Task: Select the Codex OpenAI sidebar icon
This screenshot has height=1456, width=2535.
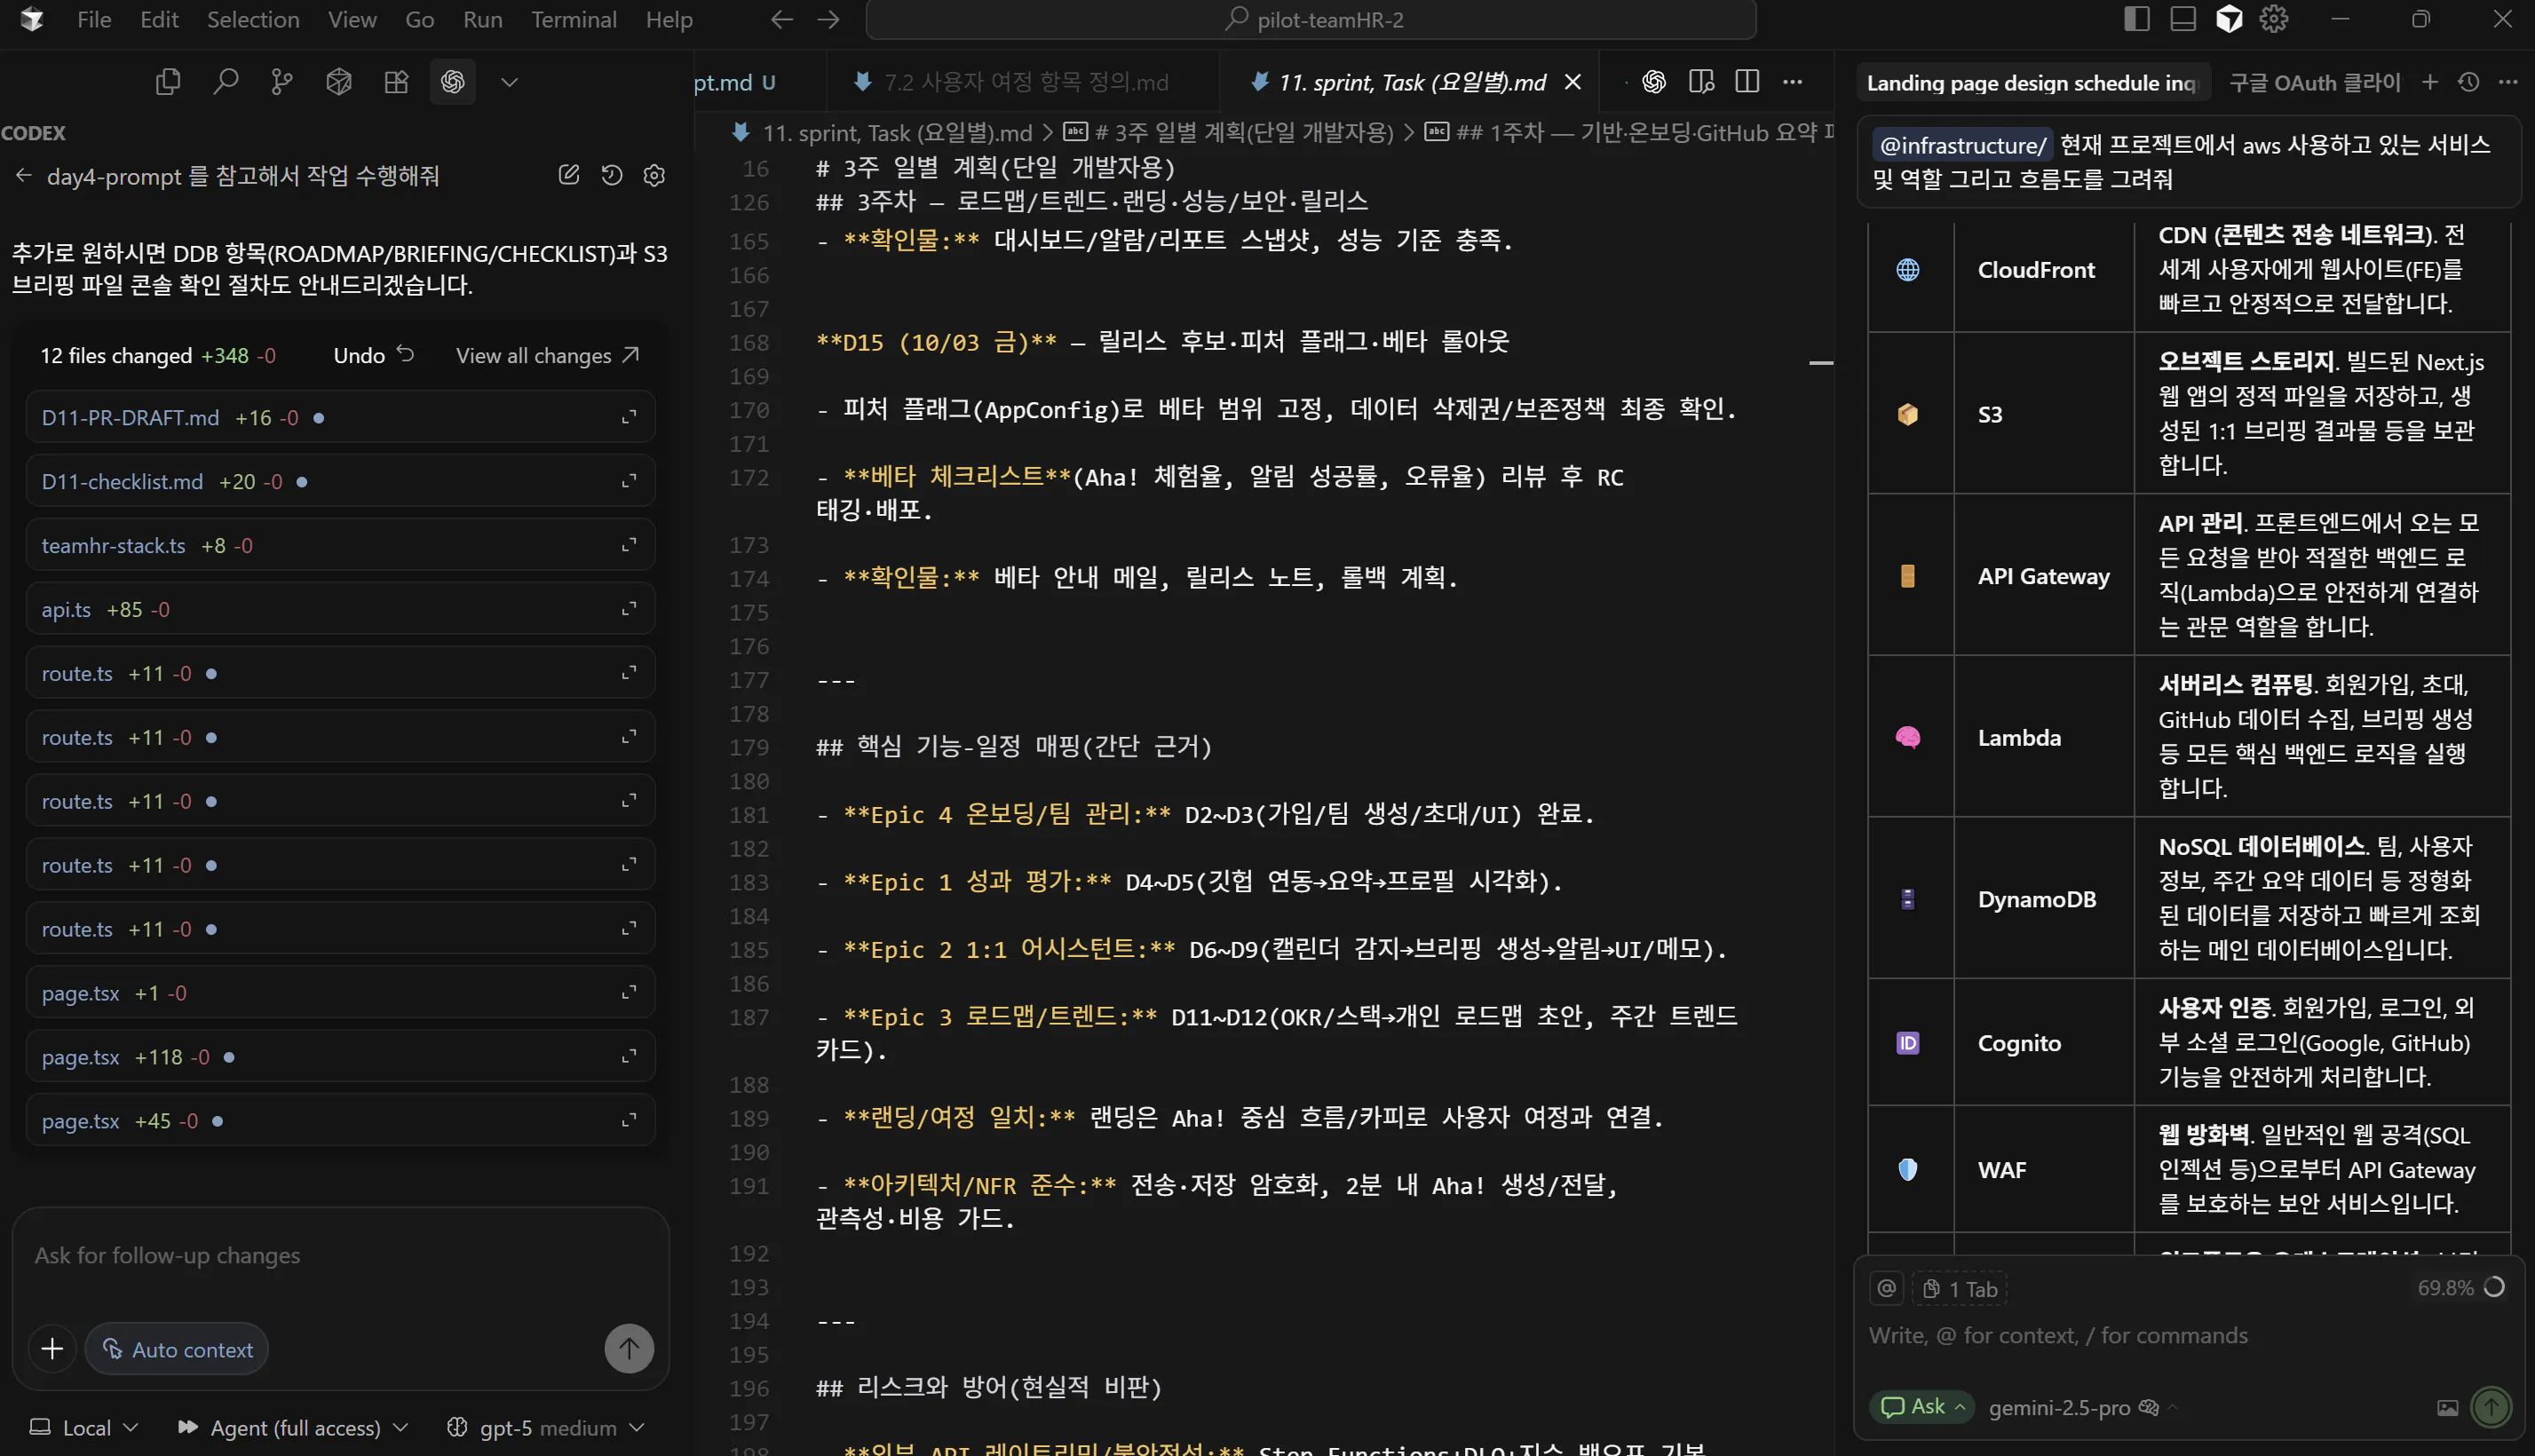Action: (x=453, y=82)
